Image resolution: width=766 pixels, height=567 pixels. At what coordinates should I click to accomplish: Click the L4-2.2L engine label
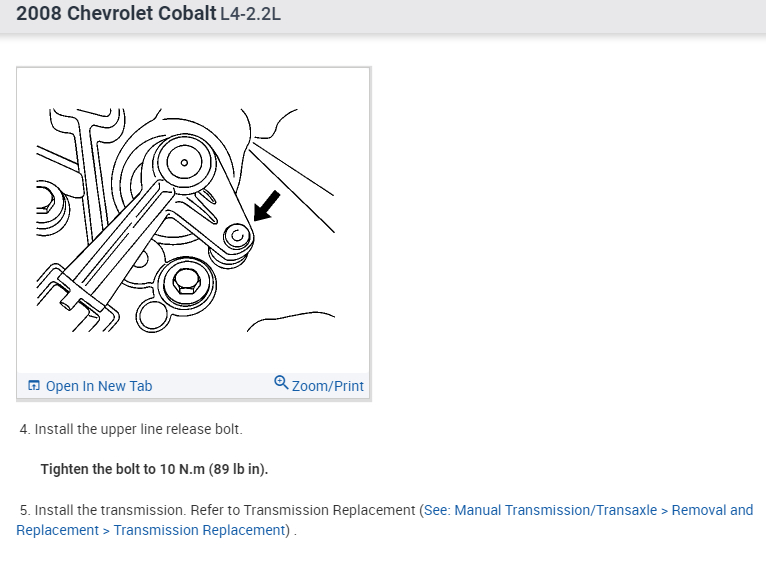point(251,14)
